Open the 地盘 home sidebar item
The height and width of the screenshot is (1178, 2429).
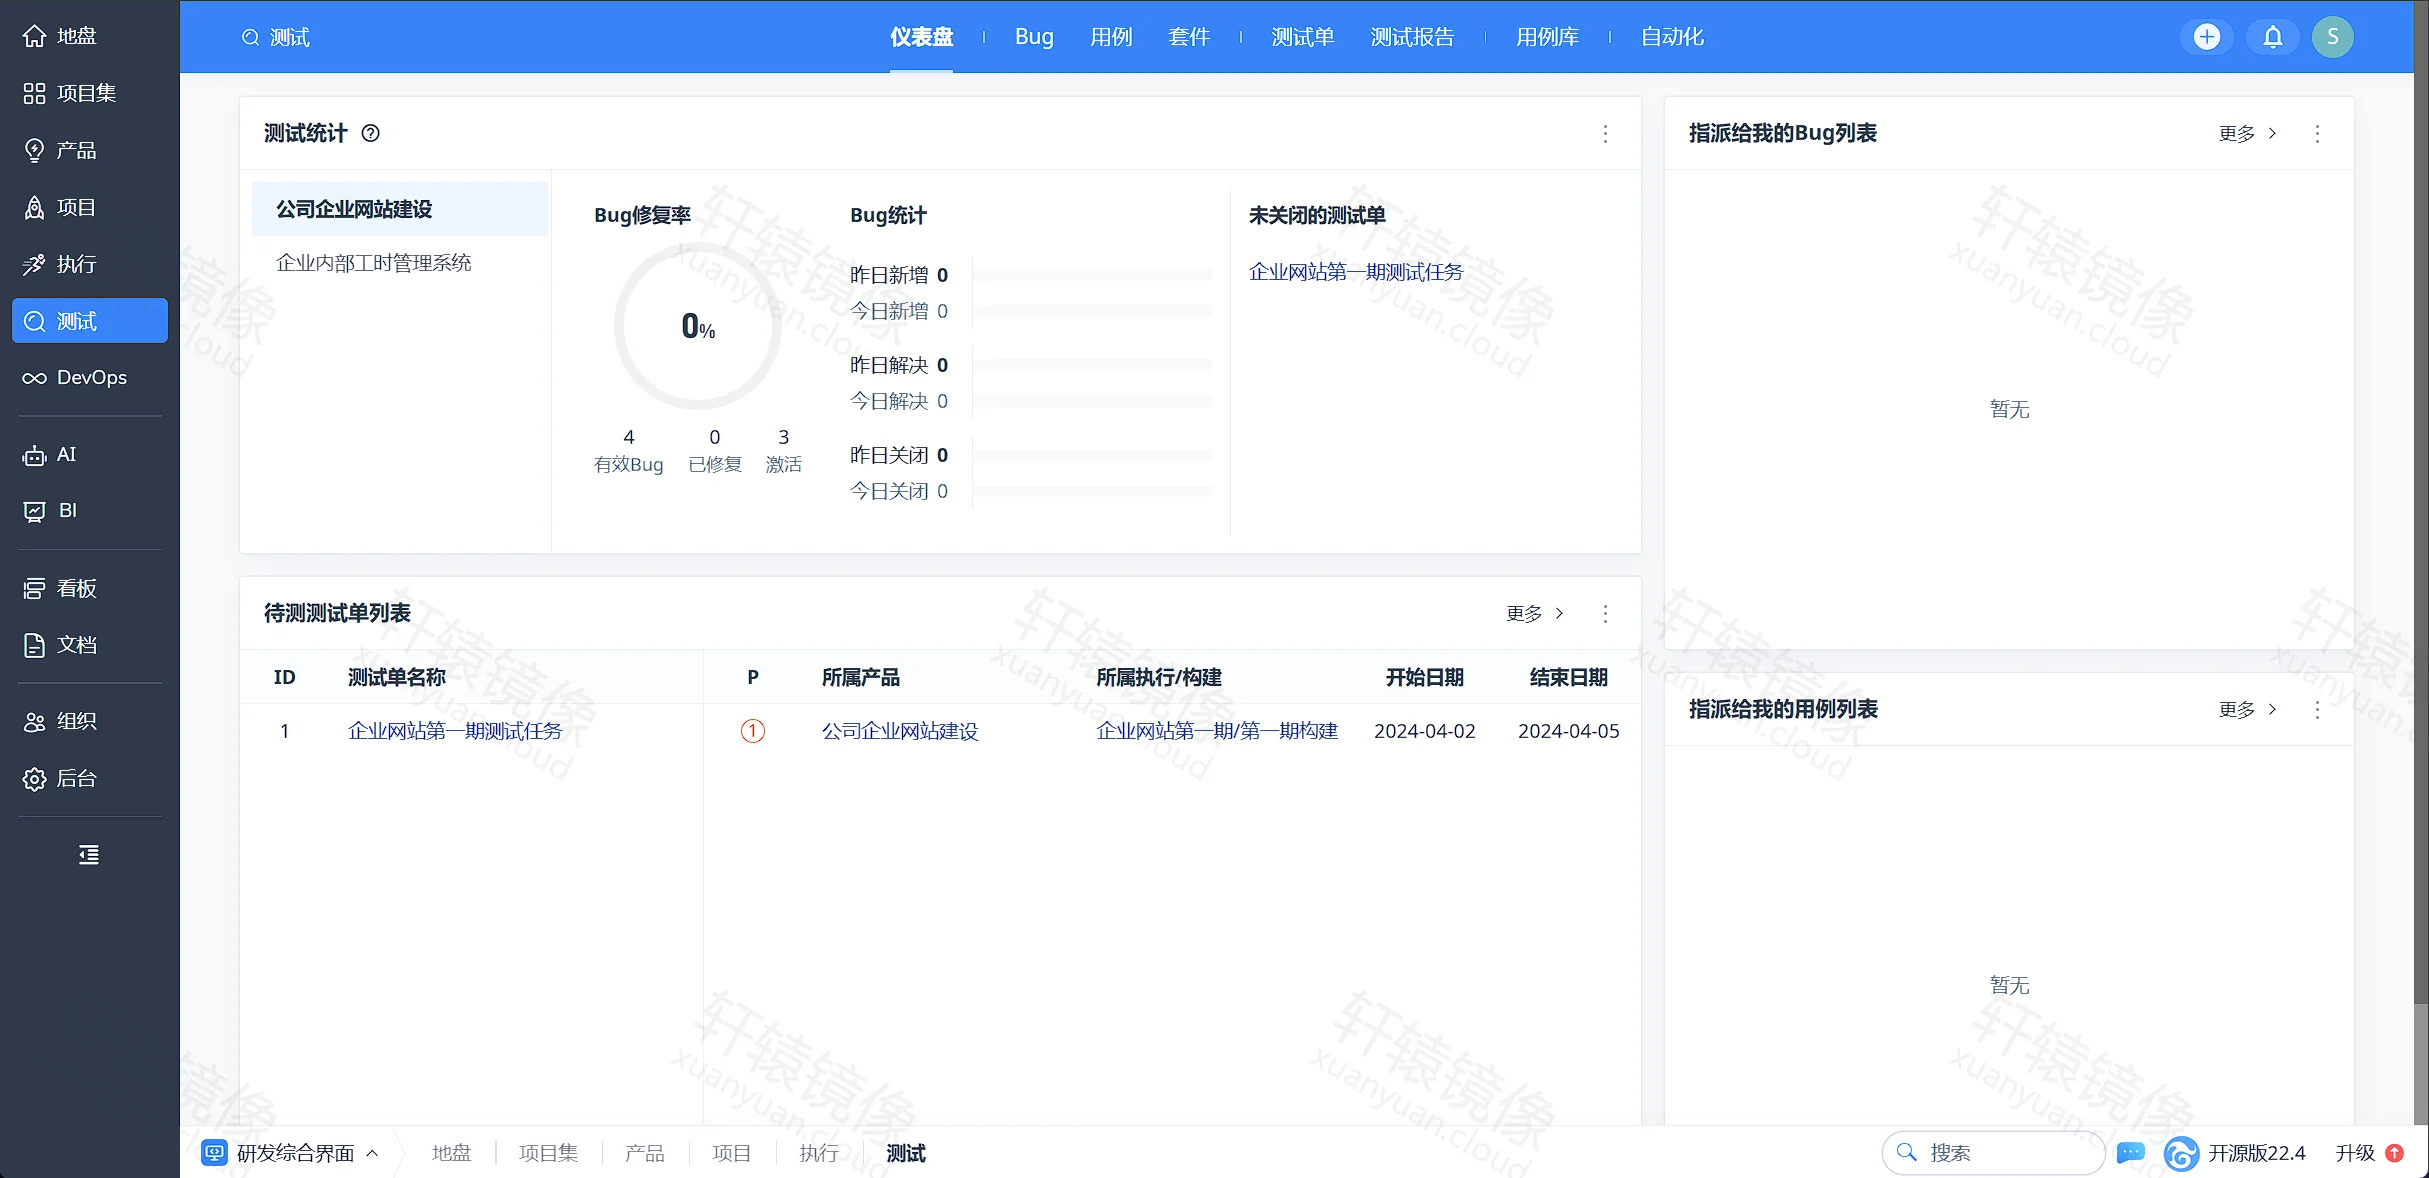[89, 36]
